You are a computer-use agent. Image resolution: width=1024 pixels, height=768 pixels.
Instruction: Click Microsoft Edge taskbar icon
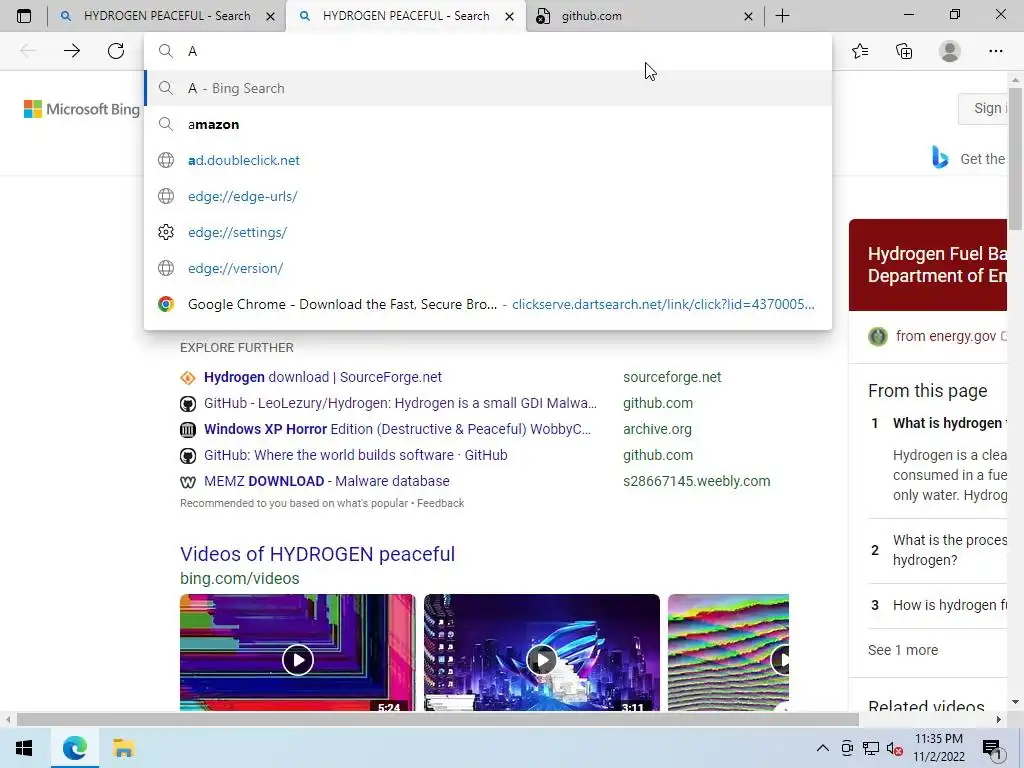[x=74, y=748]
